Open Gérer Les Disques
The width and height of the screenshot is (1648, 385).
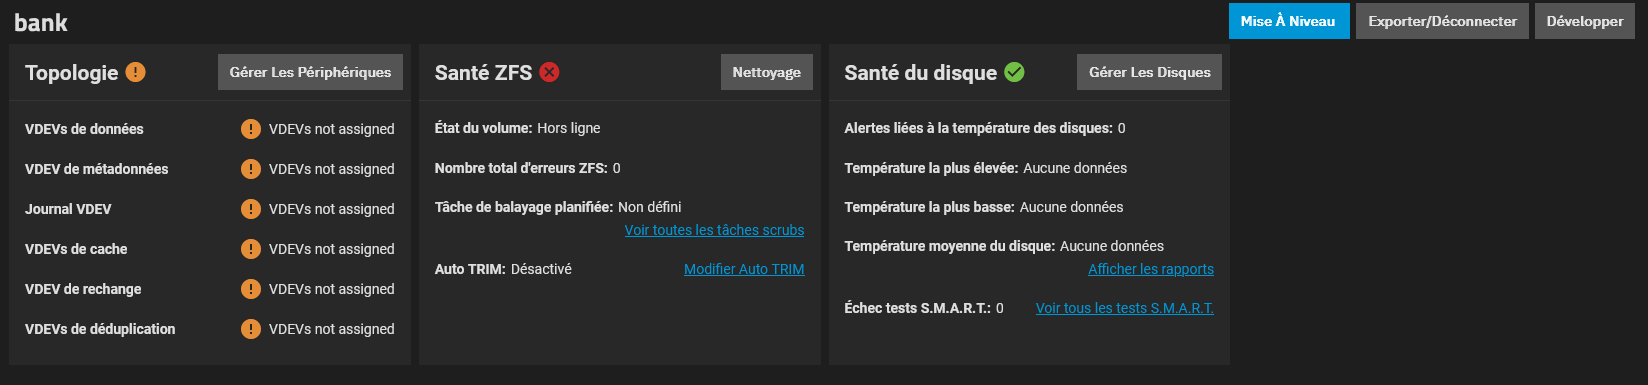coord(1149,72)
